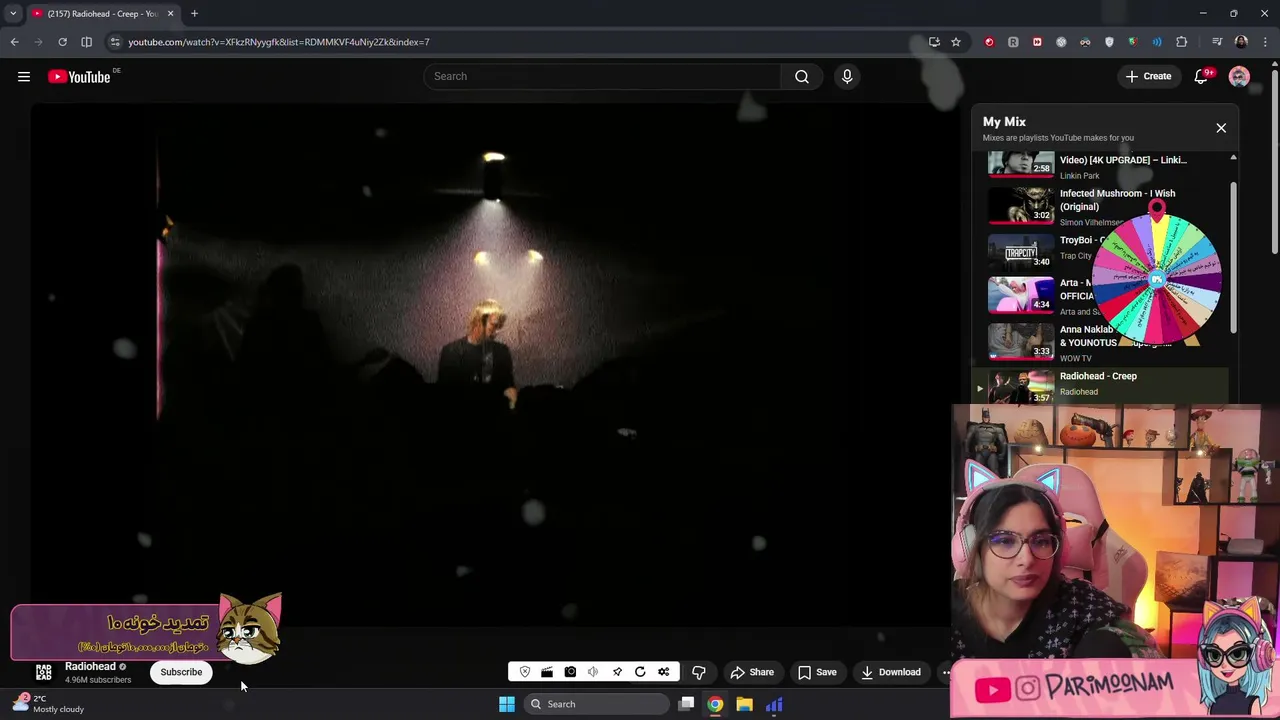Click the red circular extension icon in Chrome

[x=989, y=42]
